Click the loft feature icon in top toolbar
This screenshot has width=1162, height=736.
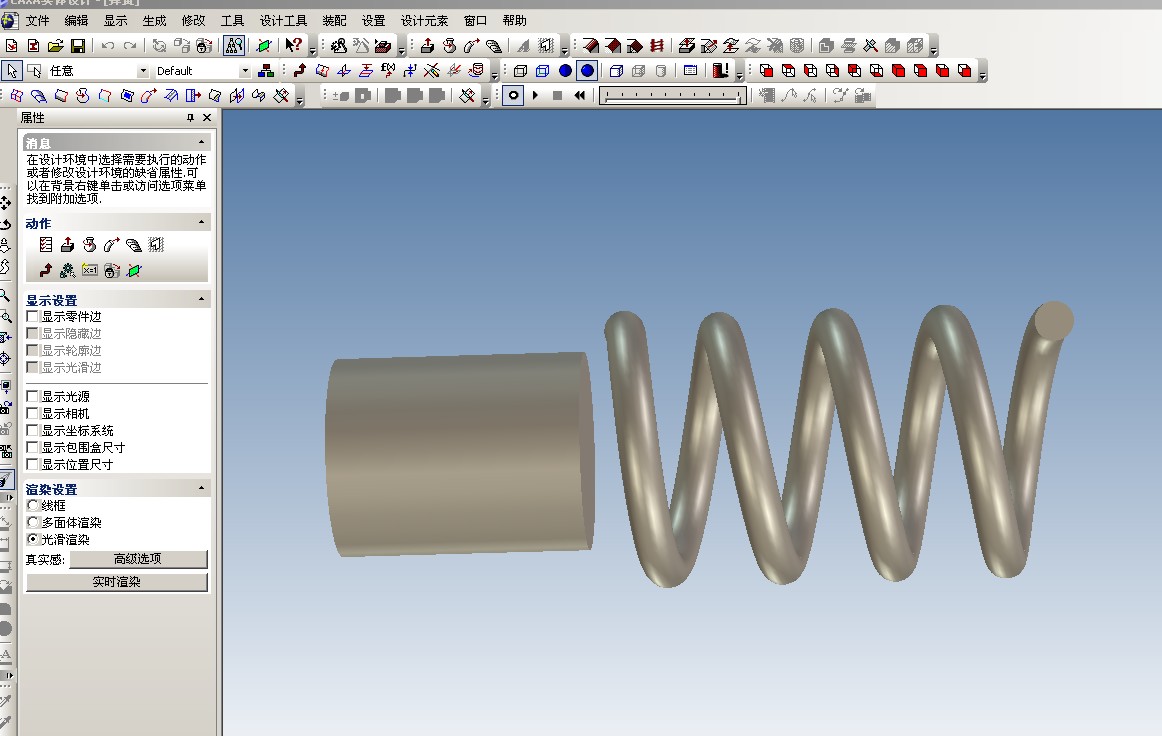point(494,46)
